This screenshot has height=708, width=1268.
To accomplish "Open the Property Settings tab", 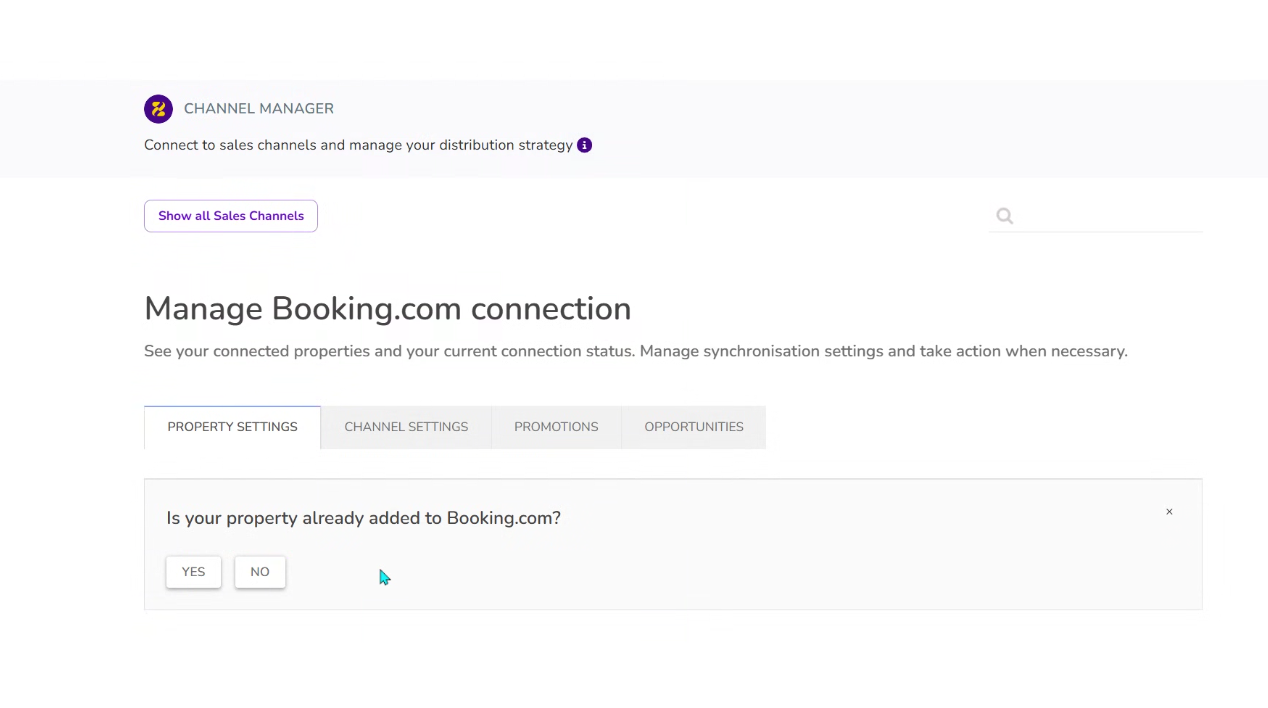I will 232,427.
